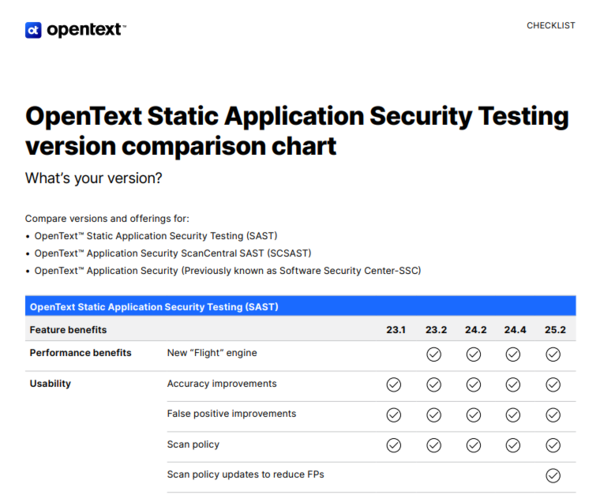Click Flight engine checkmark under 24.2
The width and height of the screenshot is (600, 495).
[x=474, y=354]
